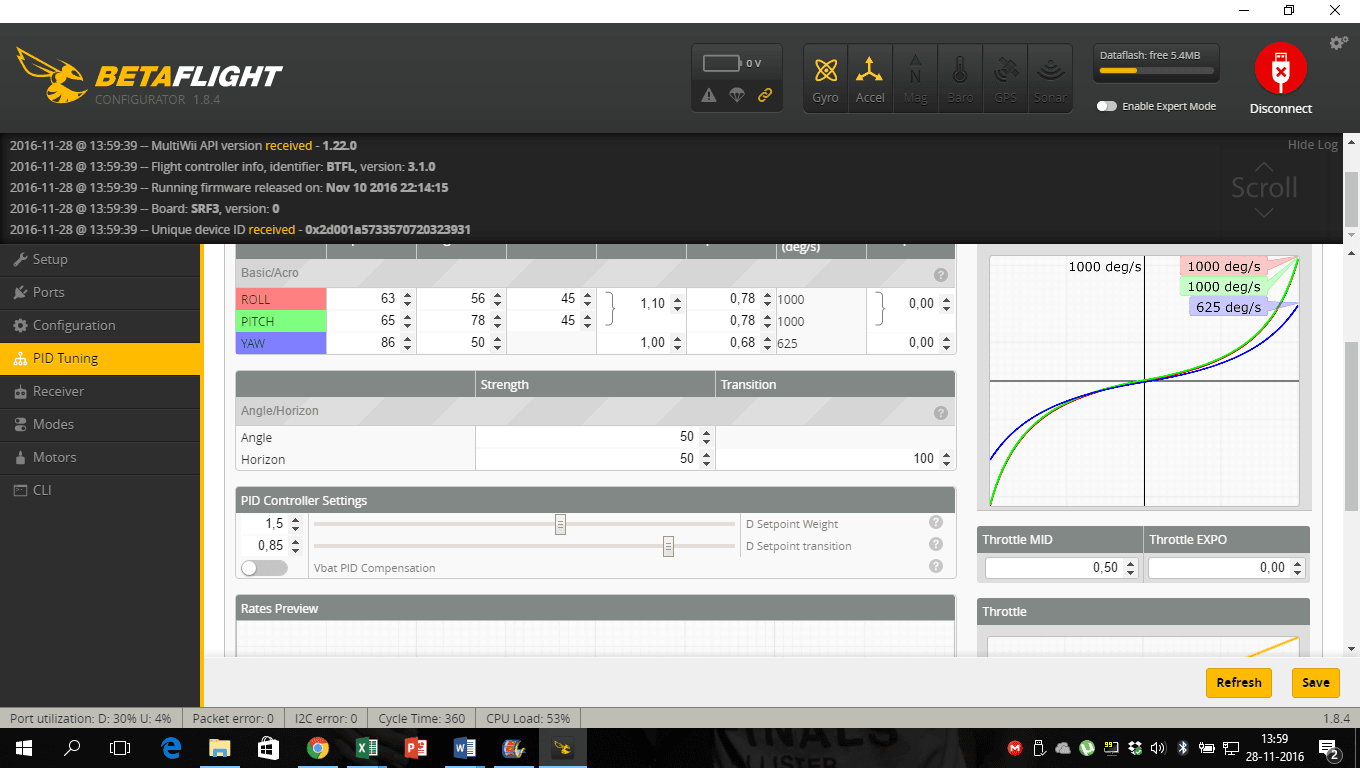Click the Sonar sensor icon

1050,78
